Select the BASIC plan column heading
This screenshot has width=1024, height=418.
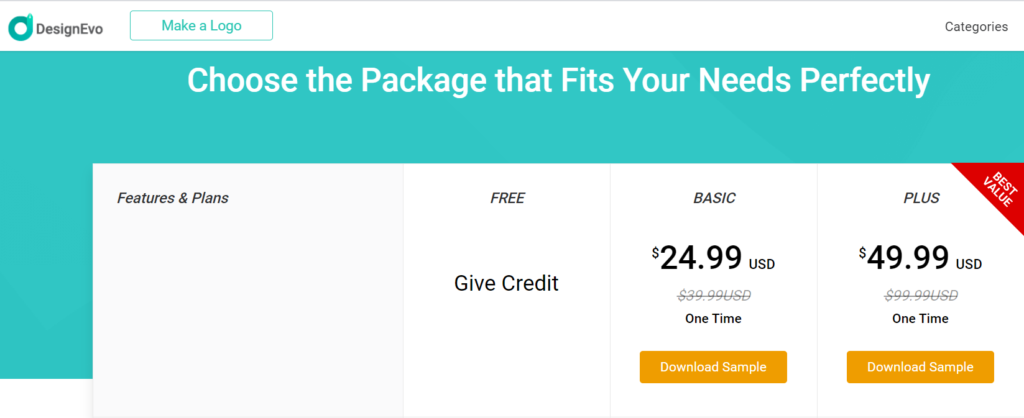[714, 198]
